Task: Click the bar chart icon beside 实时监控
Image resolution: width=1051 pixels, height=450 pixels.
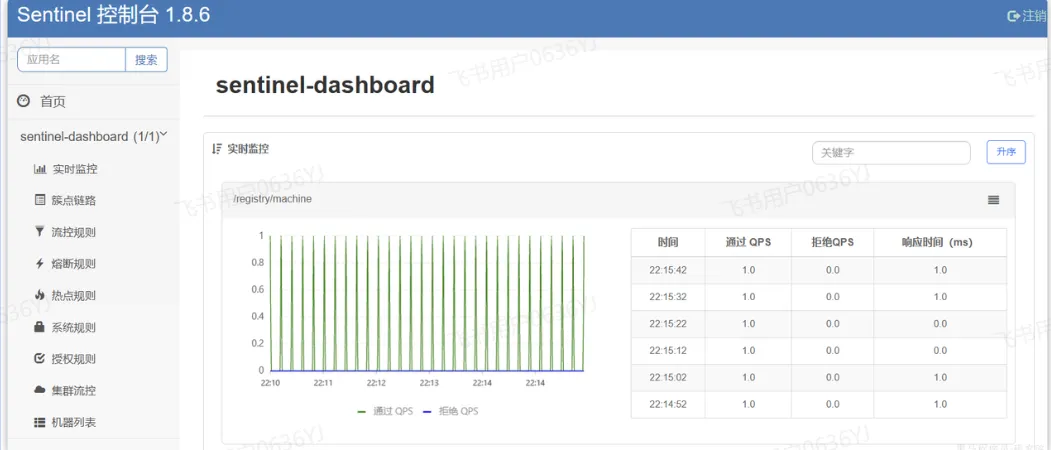Action: pyautogui.click(x=40, y=169)
